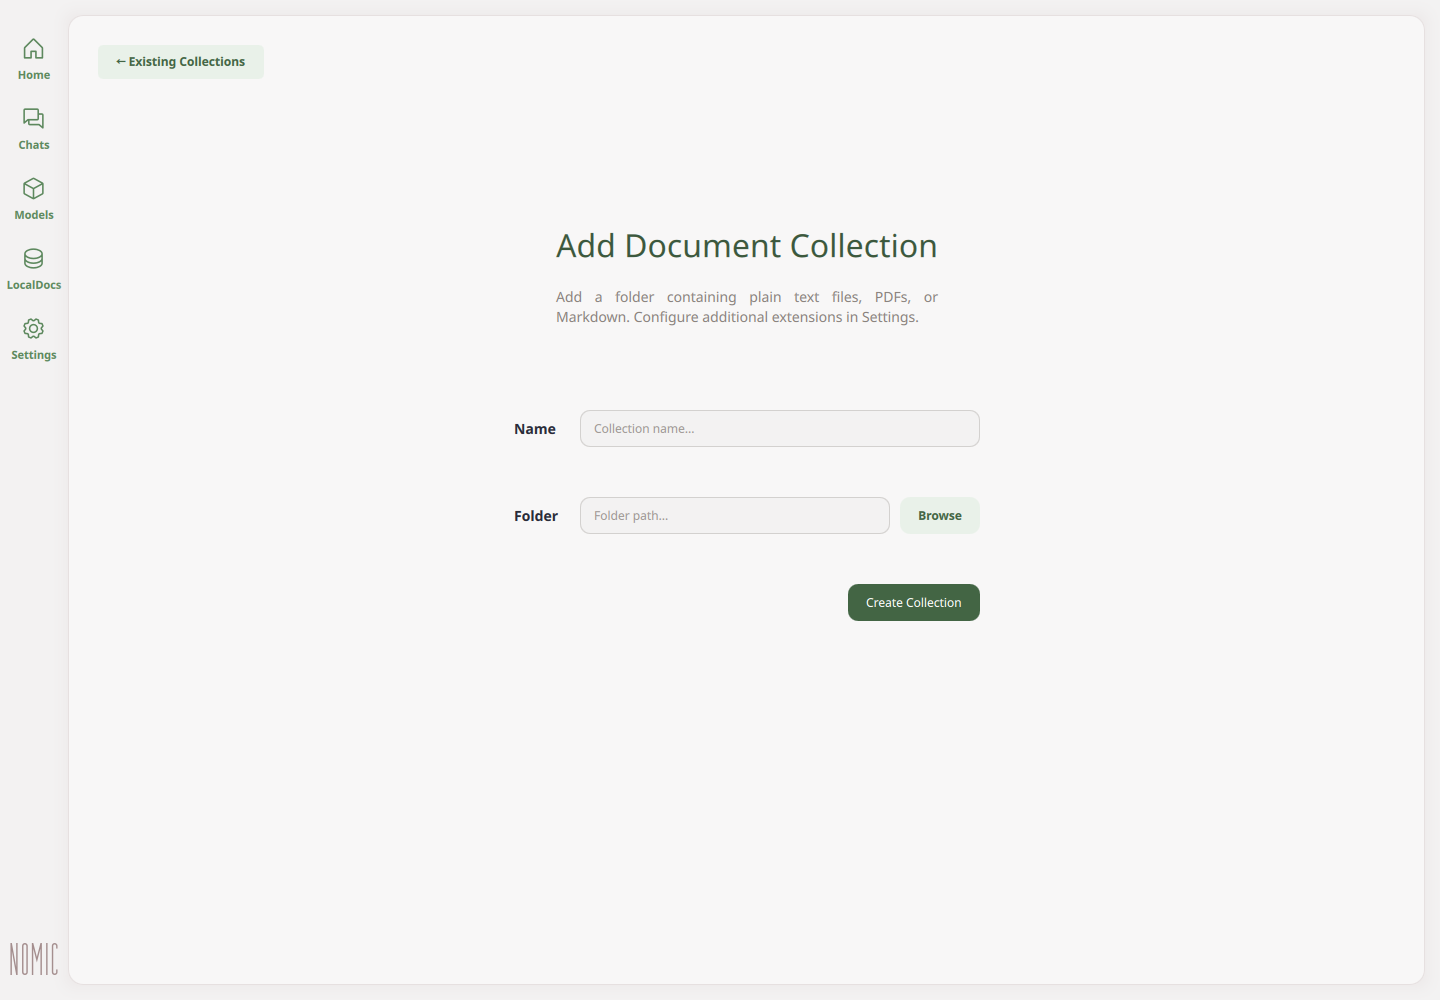The height and width of the screenshot is (1000, 1440).
Task: Open the LocalDocs database icon
Action: [x=33, y=258]
